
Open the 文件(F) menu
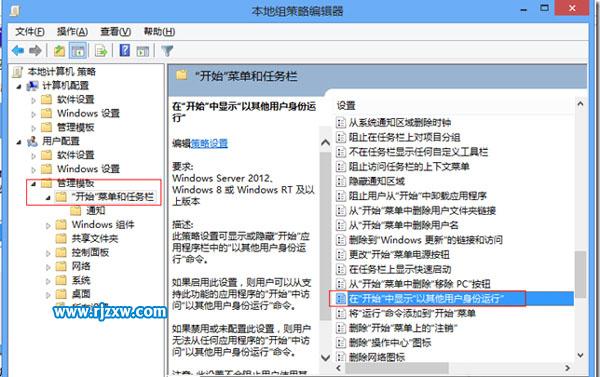(30, 32)
